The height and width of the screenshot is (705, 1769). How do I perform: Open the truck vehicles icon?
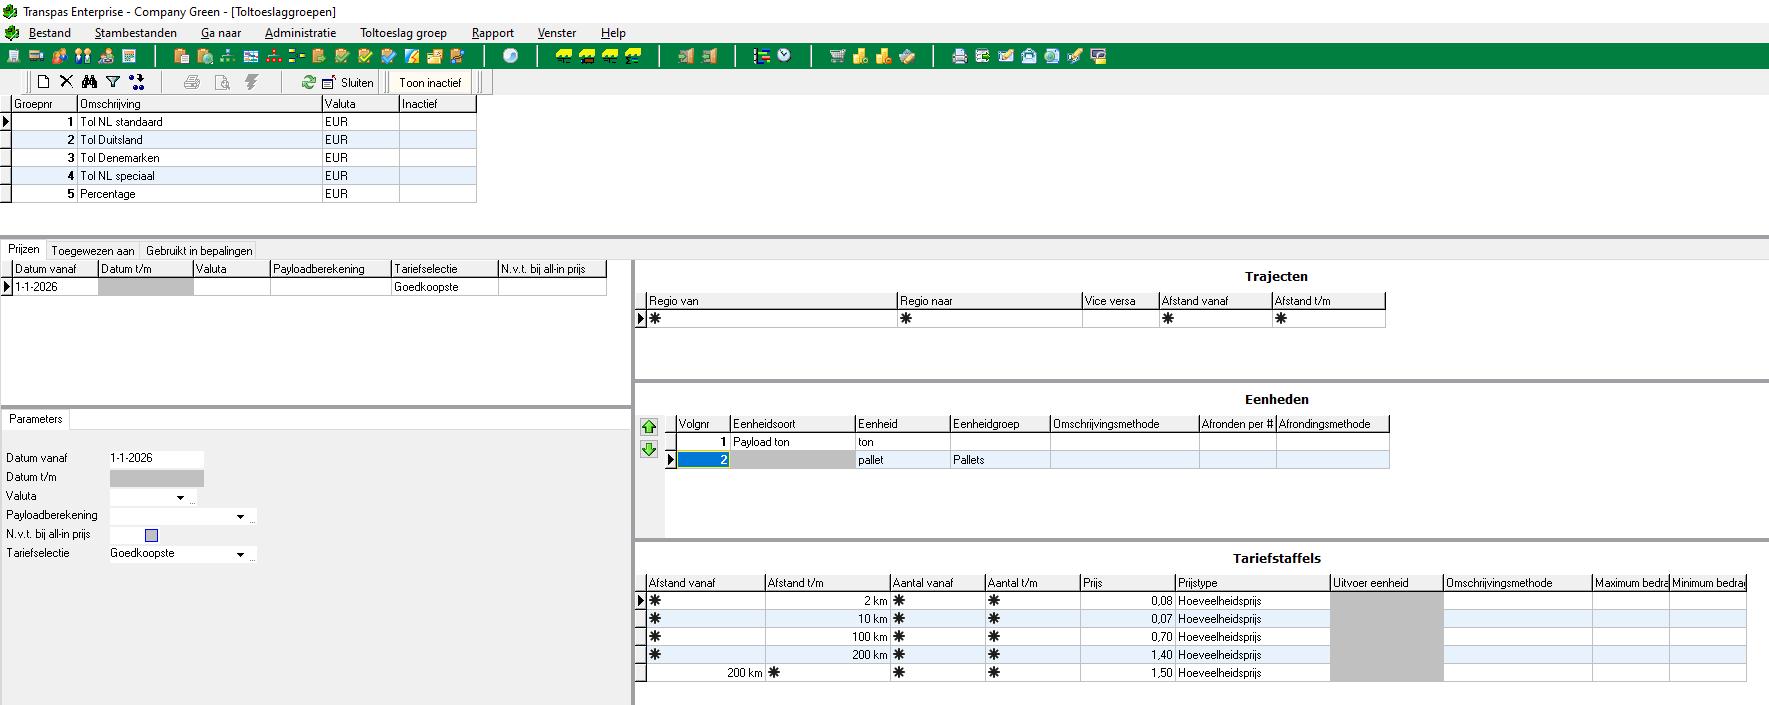click(36, 56)
